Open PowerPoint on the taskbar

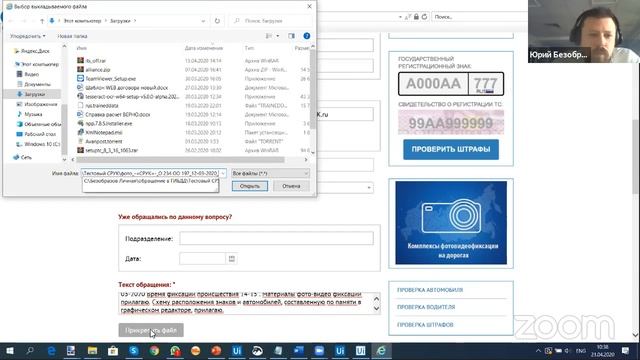(x=216, y=351)
